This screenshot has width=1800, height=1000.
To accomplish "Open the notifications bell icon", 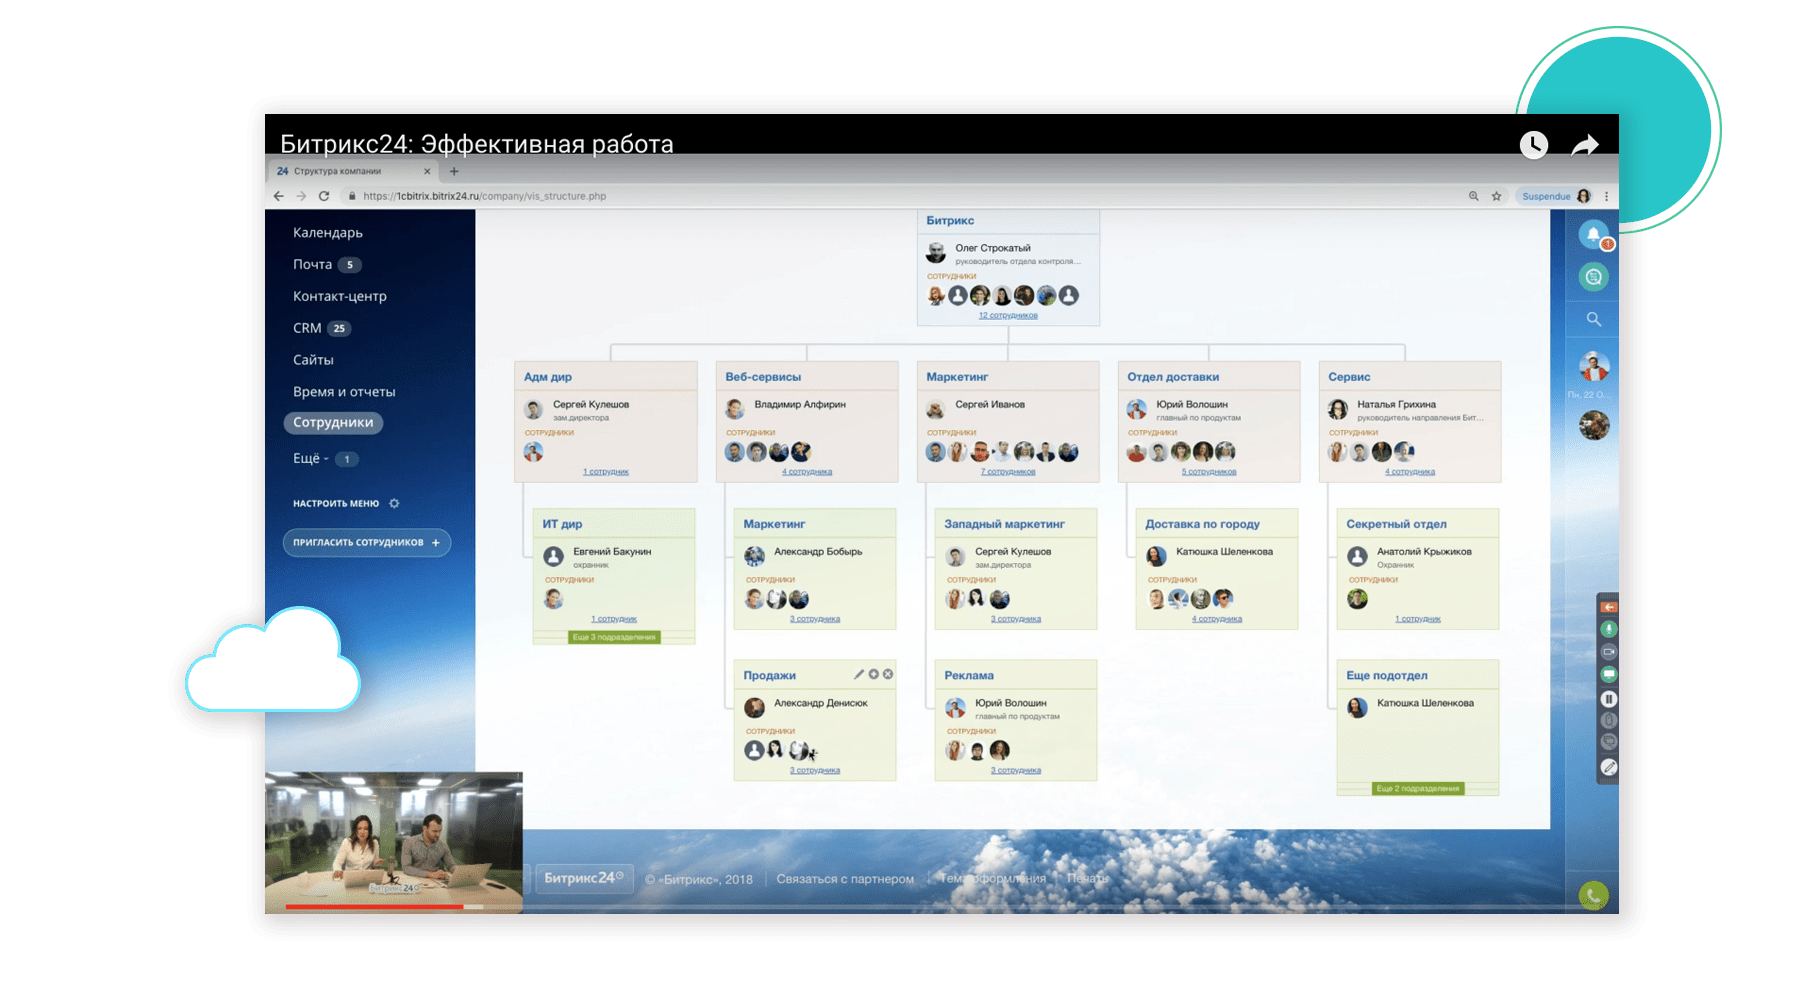I will coord(1593,235).
